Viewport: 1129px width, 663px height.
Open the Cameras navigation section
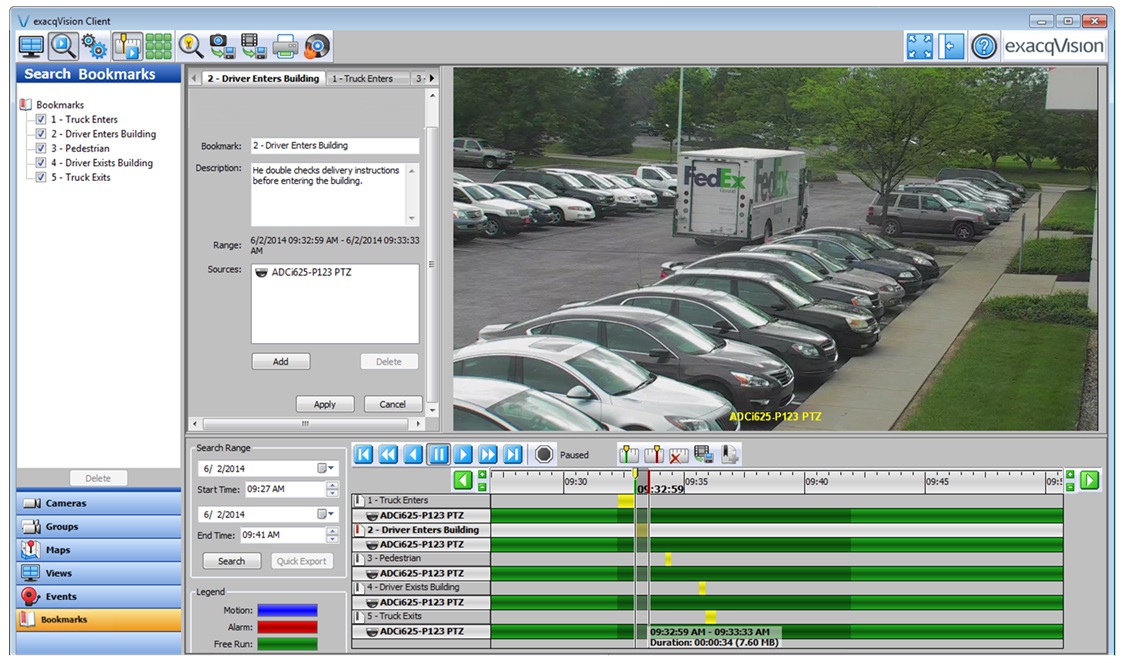click(99, 503)
